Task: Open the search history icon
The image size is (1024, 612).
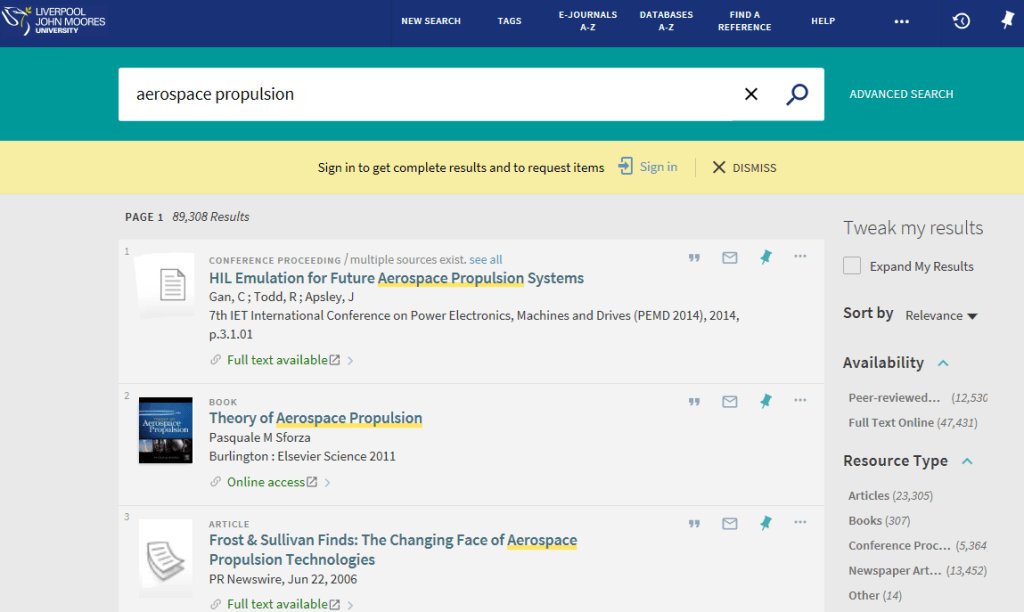Action: pyautogui.click(x=961, y=21)
